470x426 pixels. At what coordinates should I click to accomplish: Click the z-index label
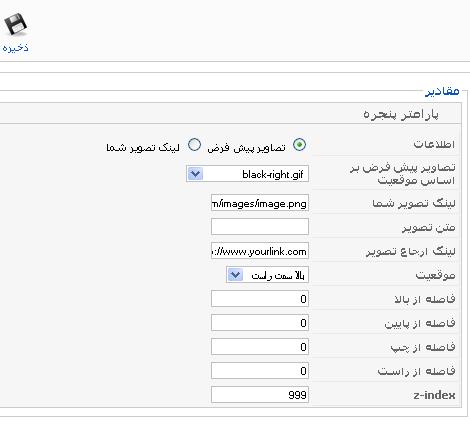(434, 395)
